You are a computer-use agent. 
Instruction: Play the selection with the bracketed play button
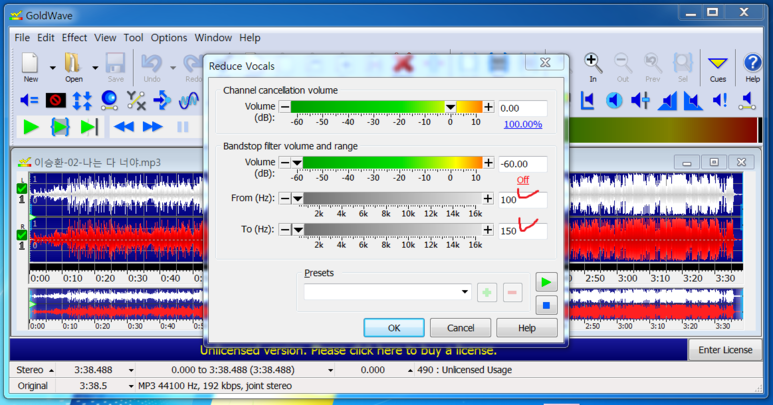tap(60, 127)
